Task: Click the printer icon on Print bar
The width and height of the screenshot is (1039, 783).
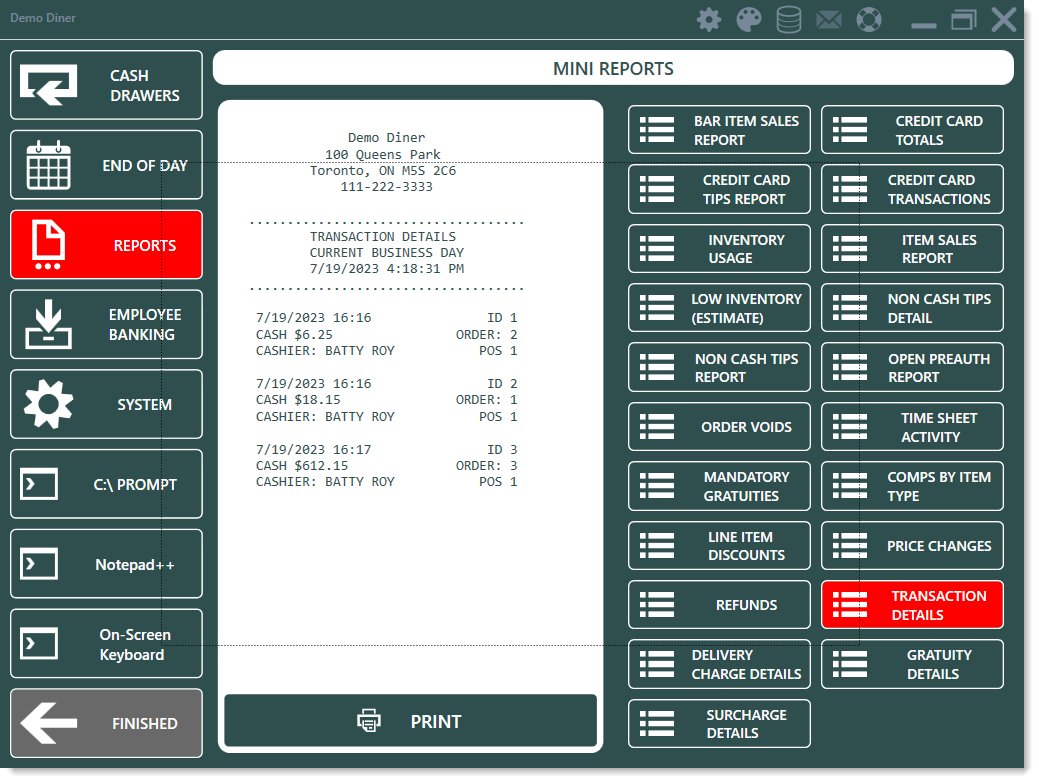Action: point(369,721)
